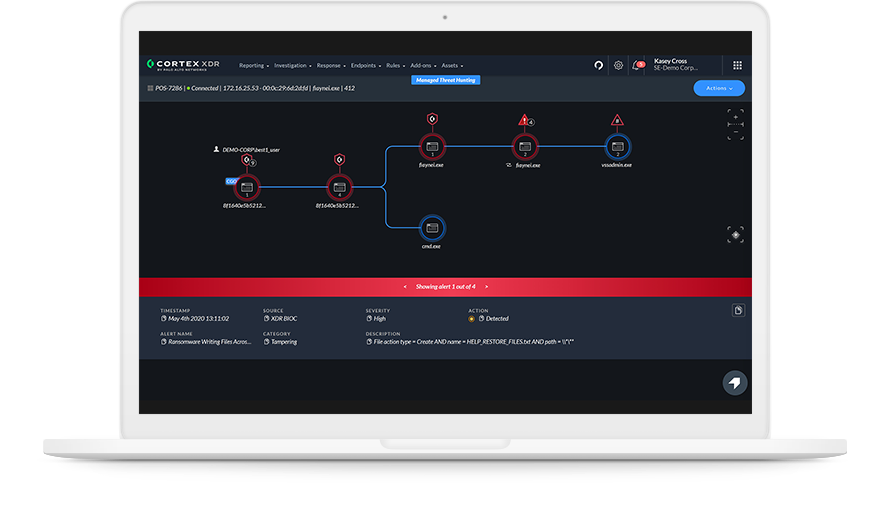Click the center graph target icon
Viewport: 886px width, 512px height.
pyautogui.click(x=735, y=235)
